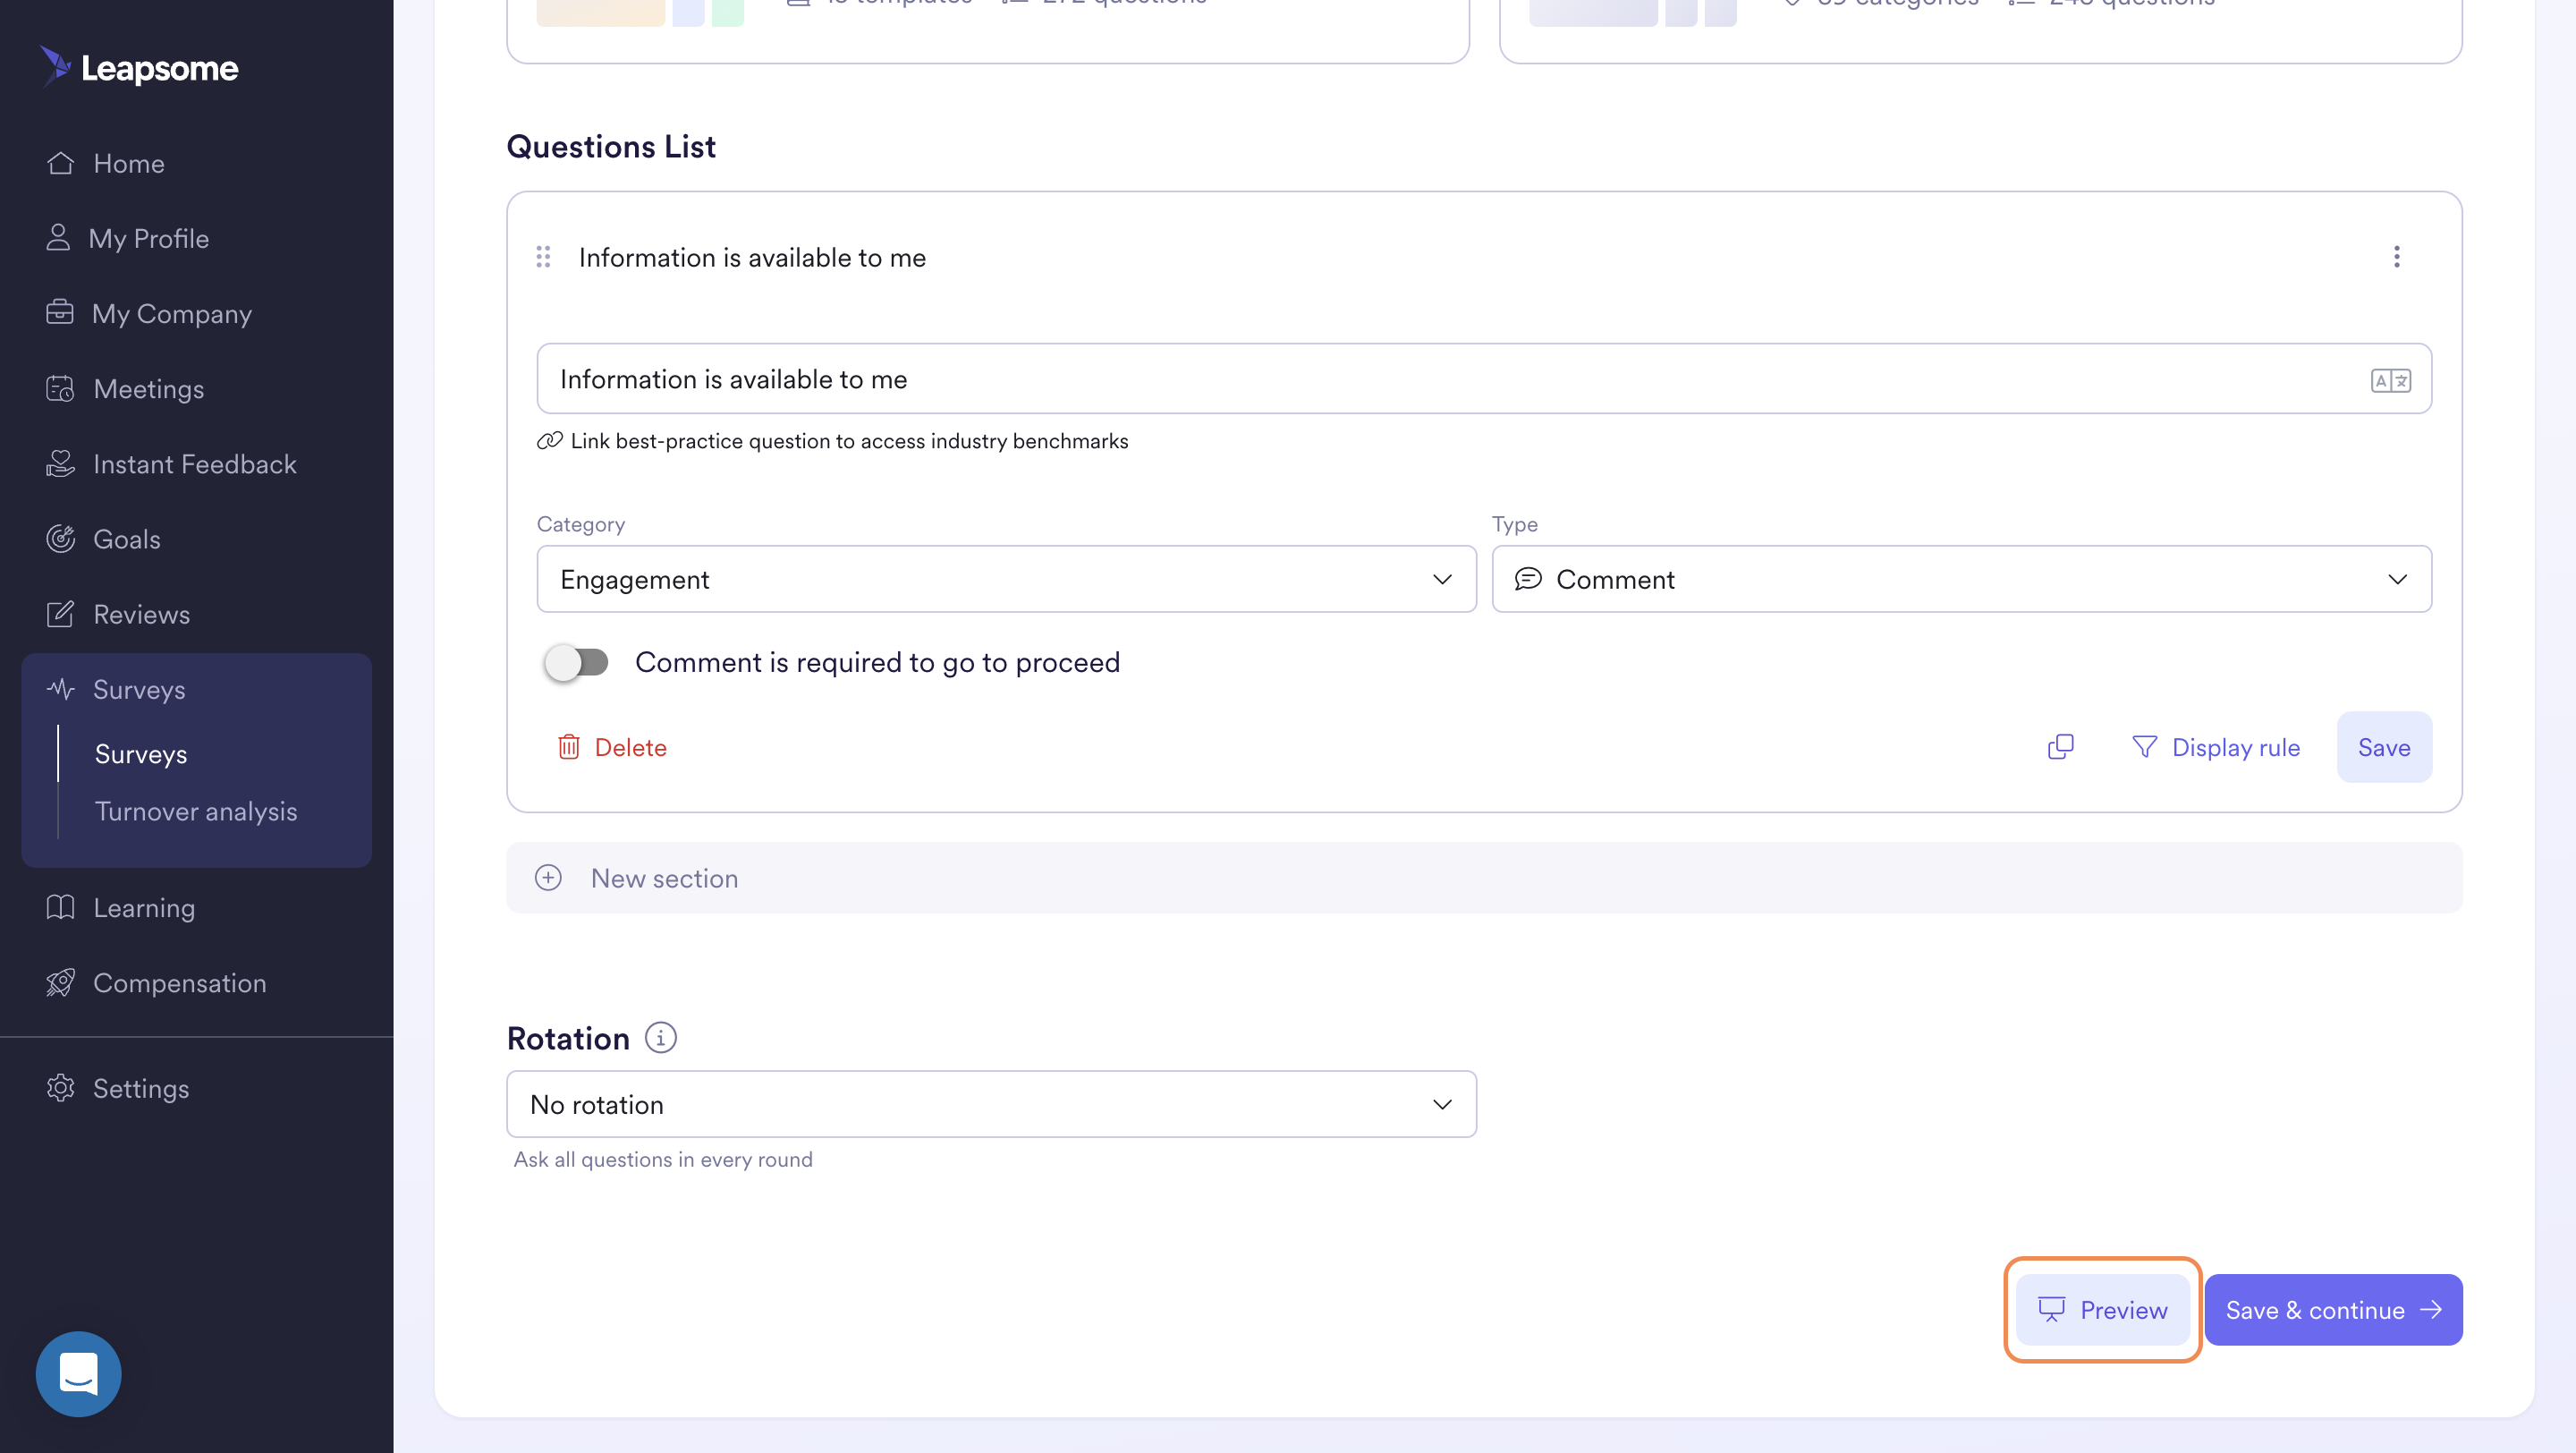
Task: Open the question three-dot options menu
Action: pos(2396,257)
